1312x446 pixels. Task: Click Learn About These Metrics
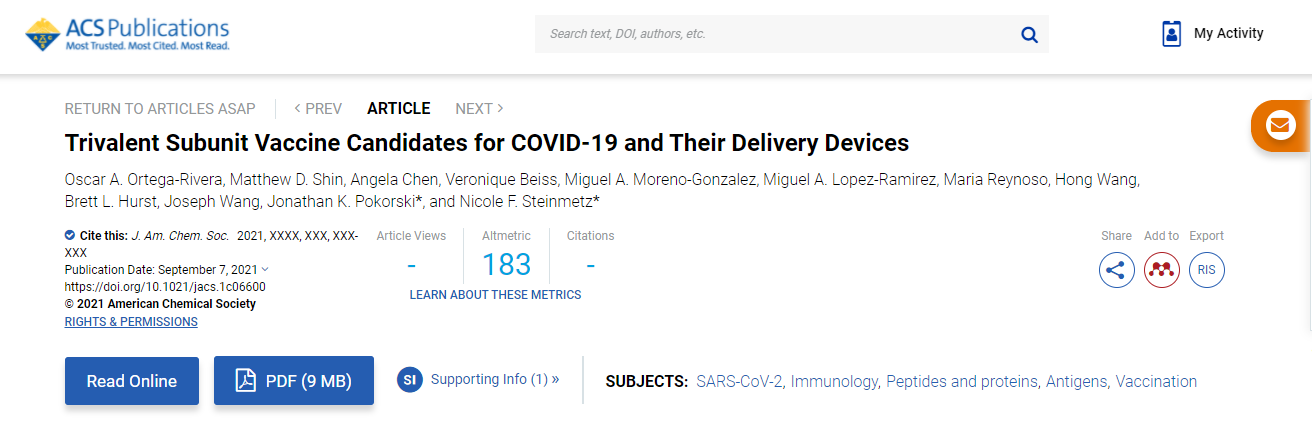495,295
